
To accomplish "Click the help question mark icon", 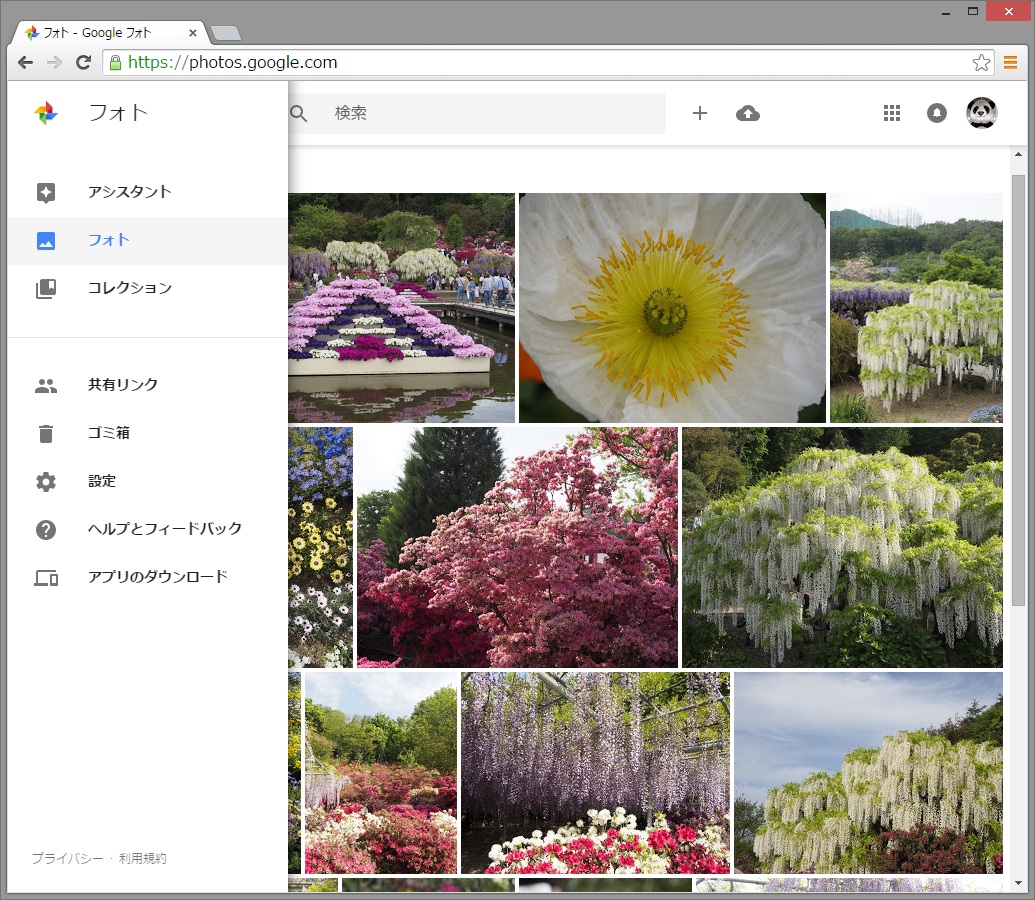I will pyautogui.click(x=46, y=530).
